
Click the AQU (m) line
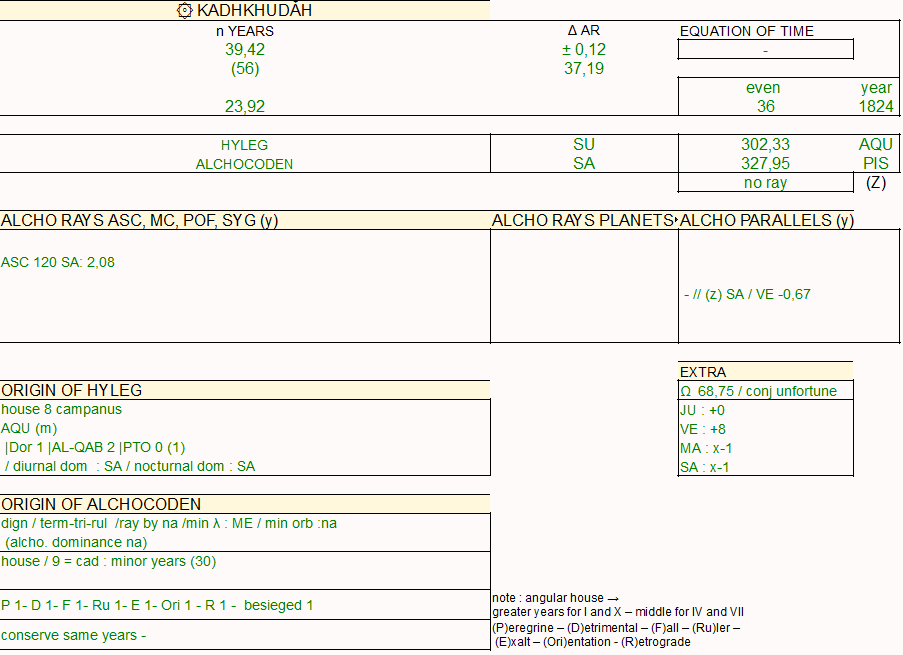click(29, 429)
